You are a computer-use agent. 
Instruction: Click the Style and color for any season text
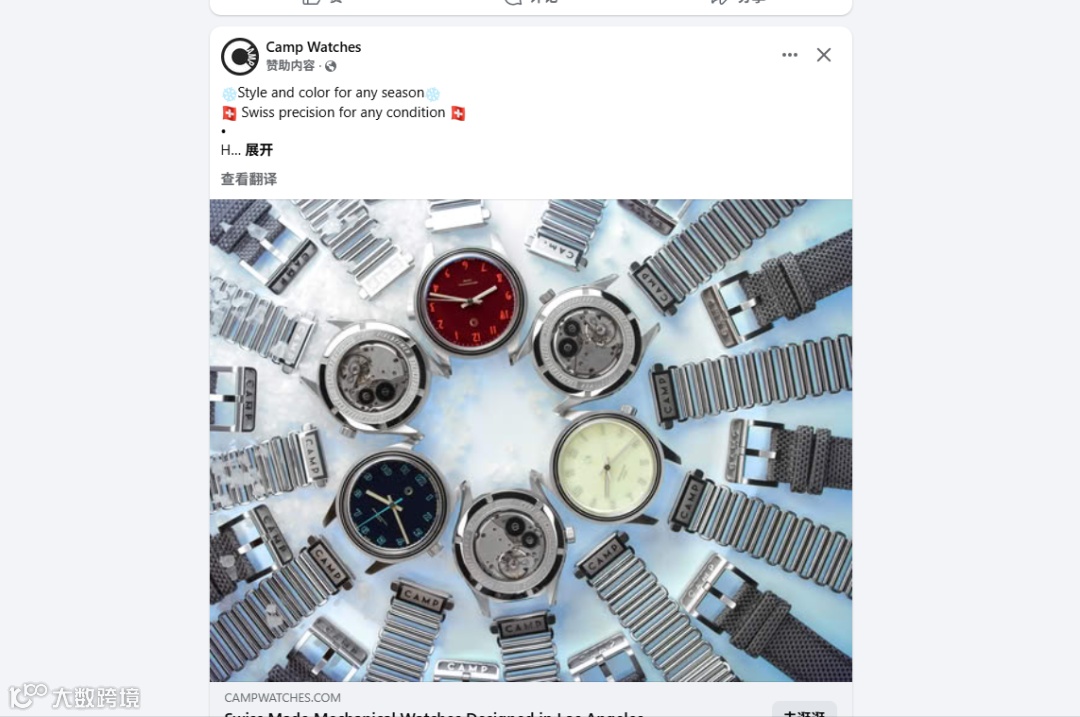pyautogui.click(x=331, y=92)
